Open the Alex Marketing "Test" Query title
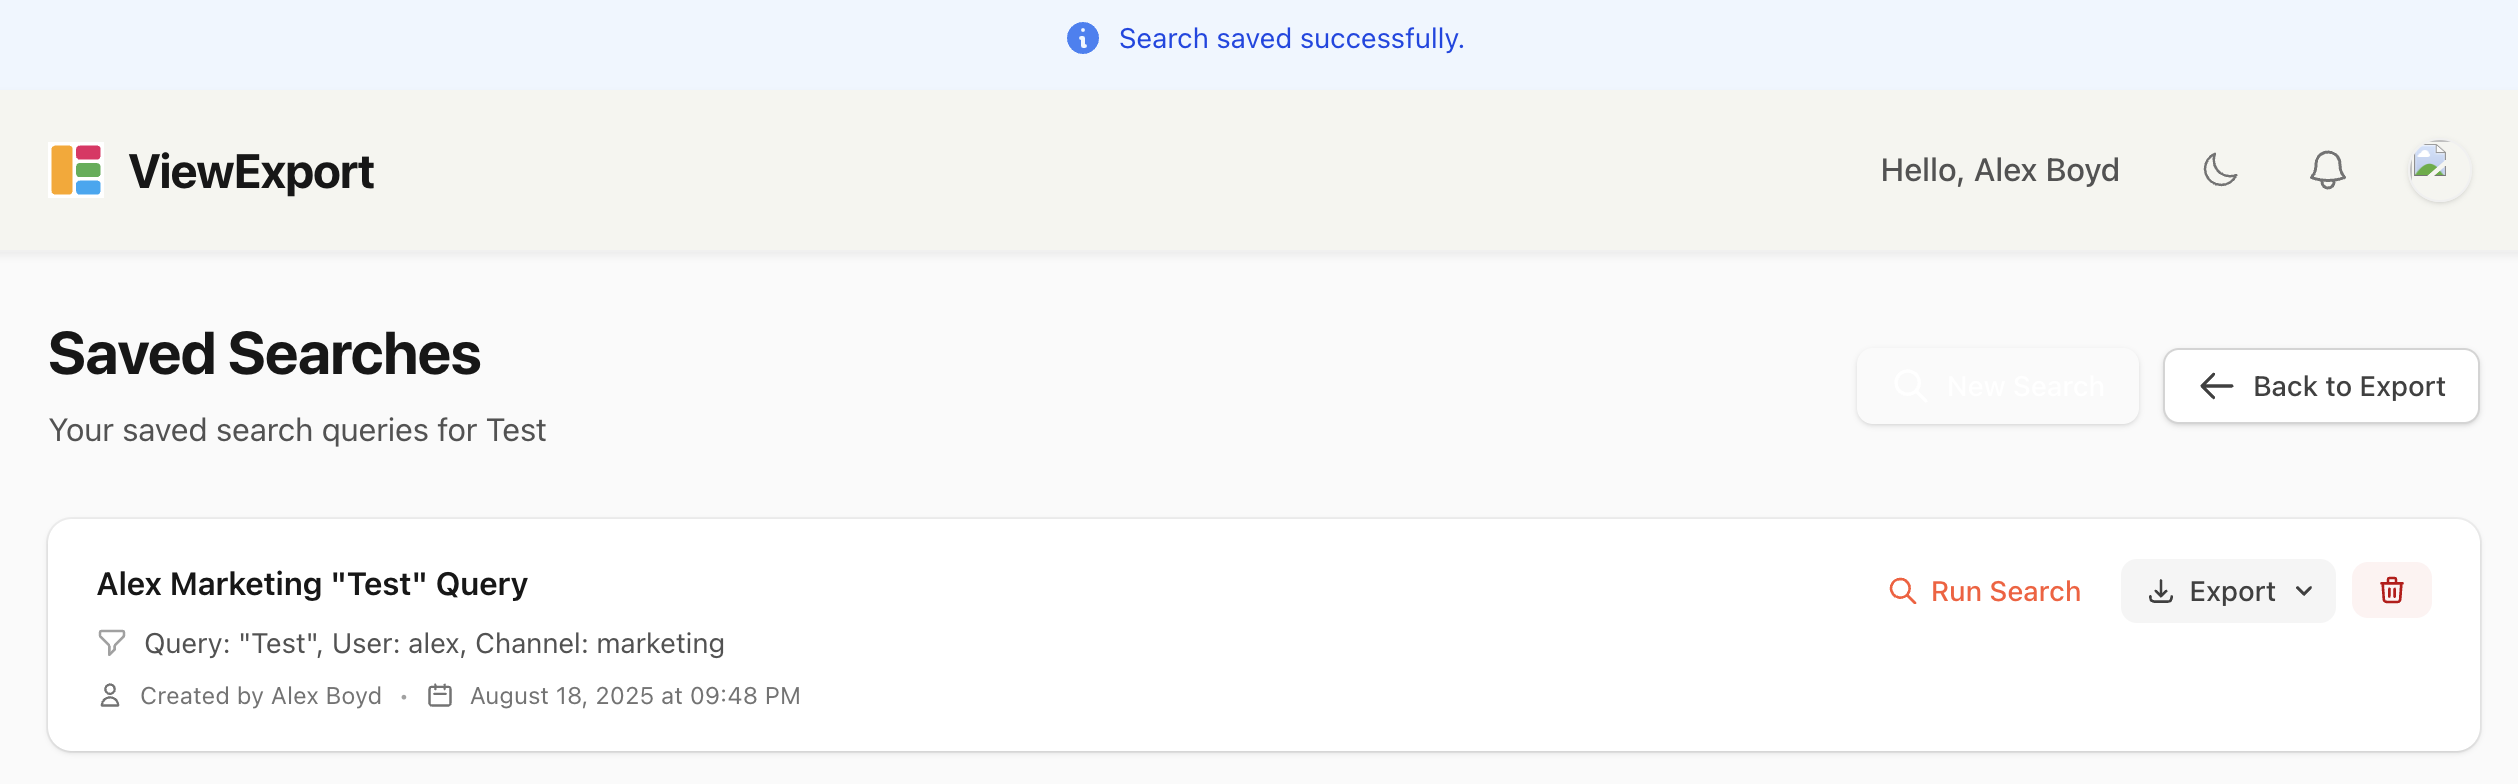The image size is (2518, 784). (312, 584)
